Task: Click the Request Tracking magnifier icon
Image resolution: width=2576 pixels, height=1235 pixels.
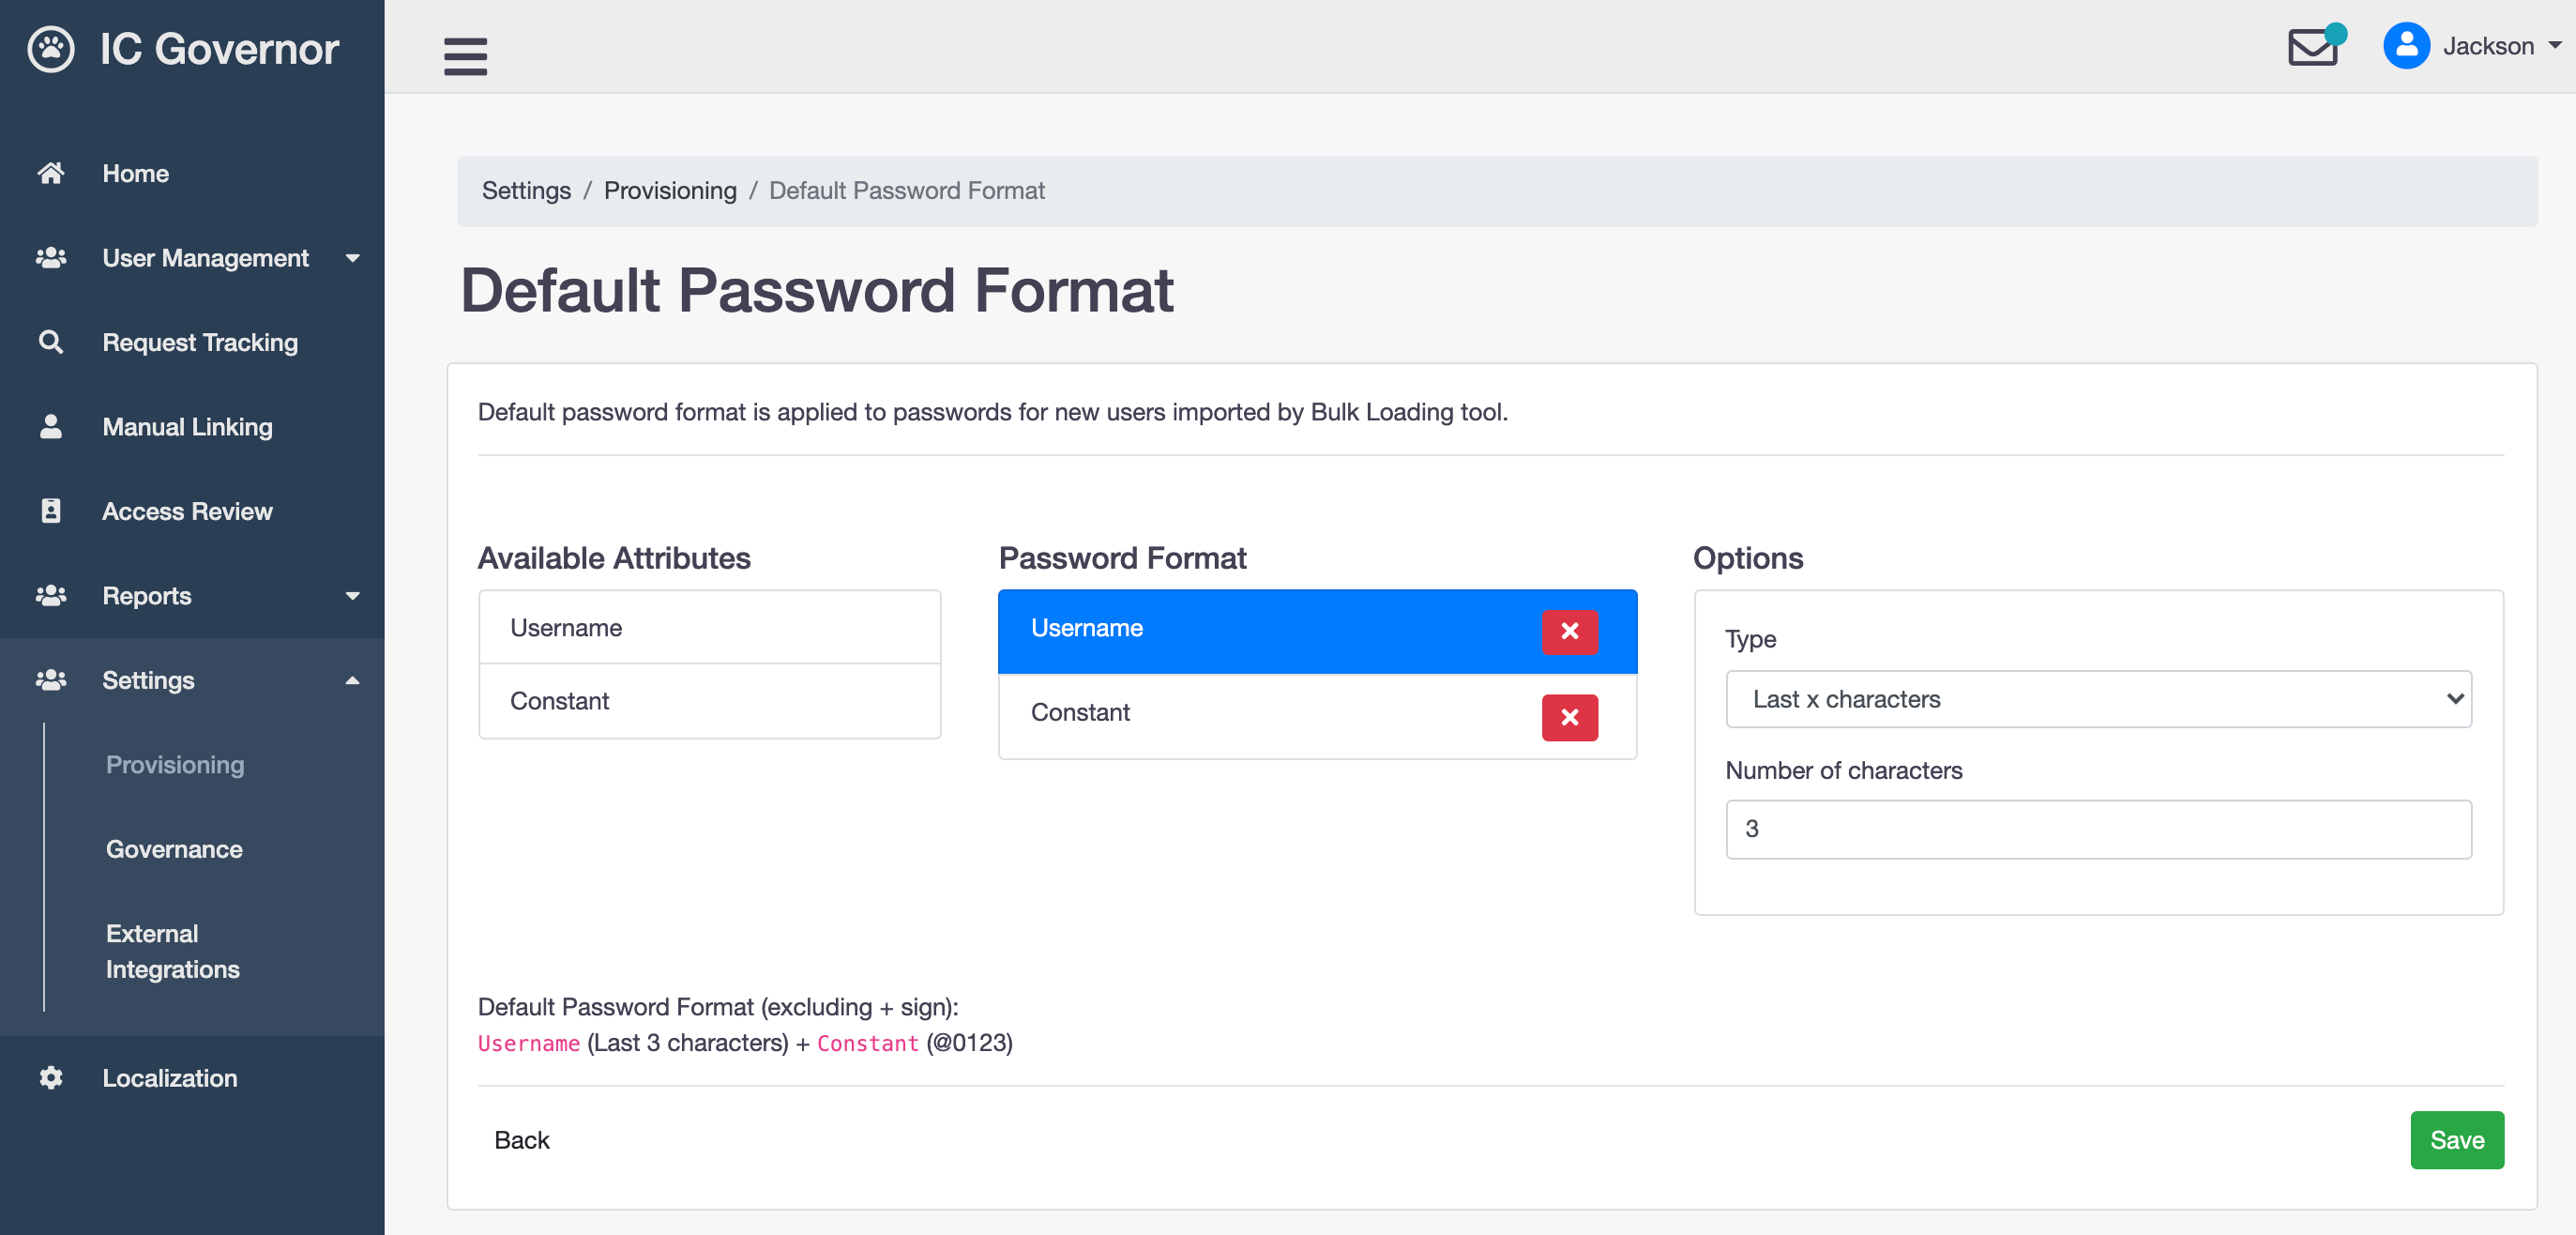Action: 51,342
